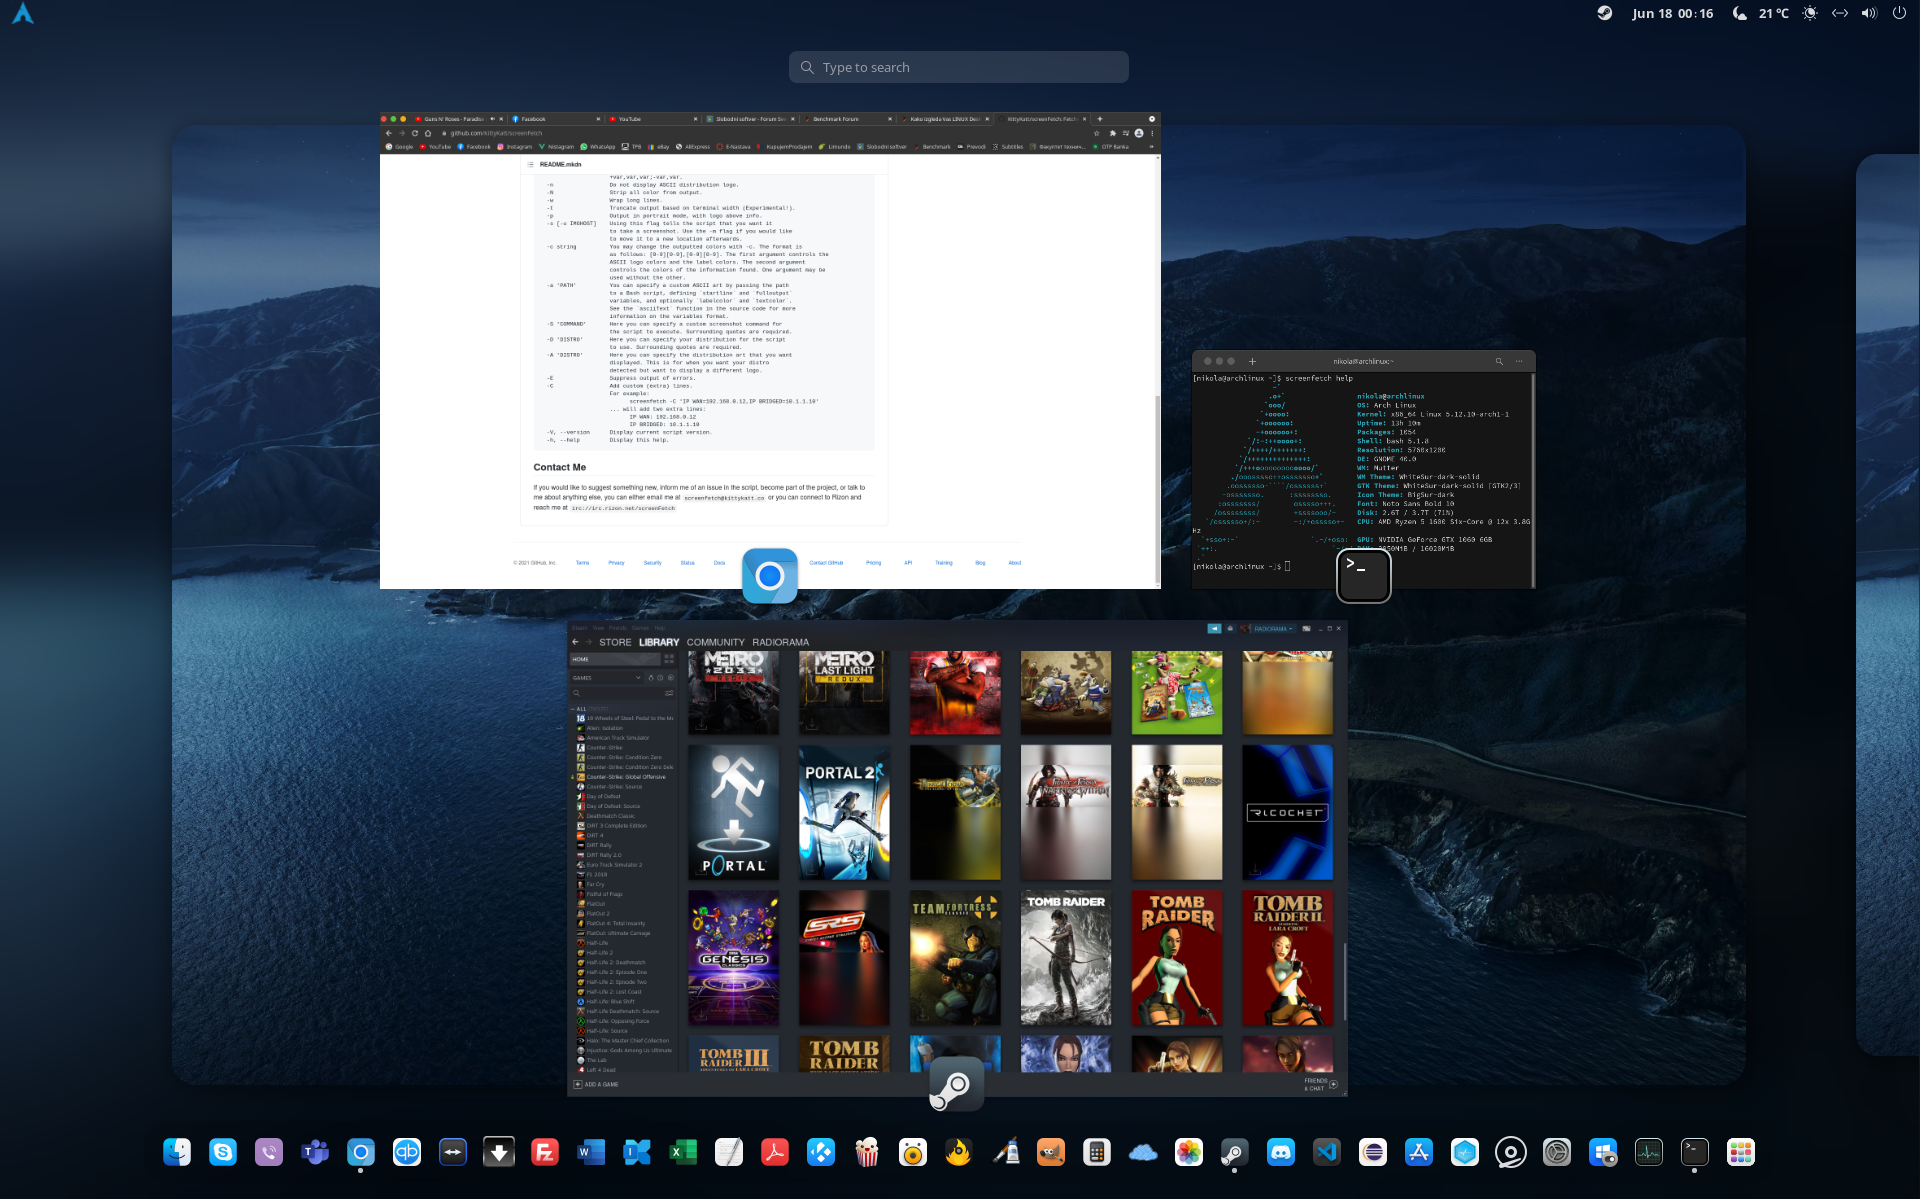Open the blue cloud dock icon
Screen dimensions: 1920x1199
point(1143,1152)
